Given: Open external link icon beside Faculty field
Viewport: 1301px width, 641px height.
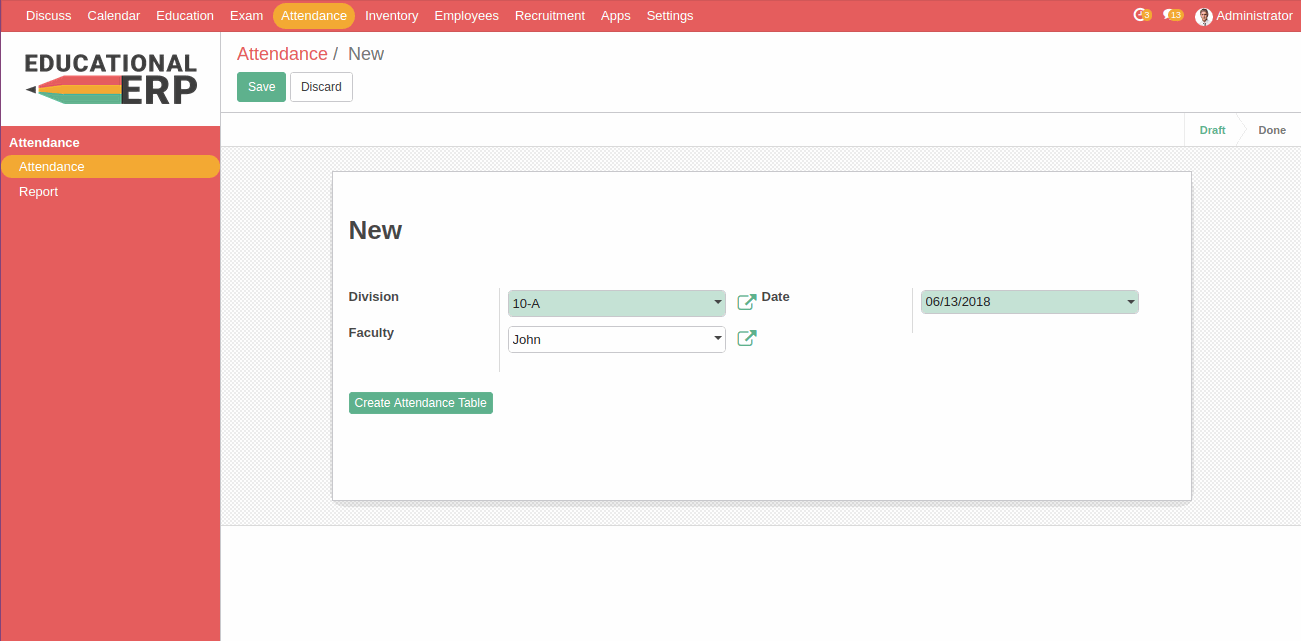Looking at the screenshot, I should coord(746,339).
